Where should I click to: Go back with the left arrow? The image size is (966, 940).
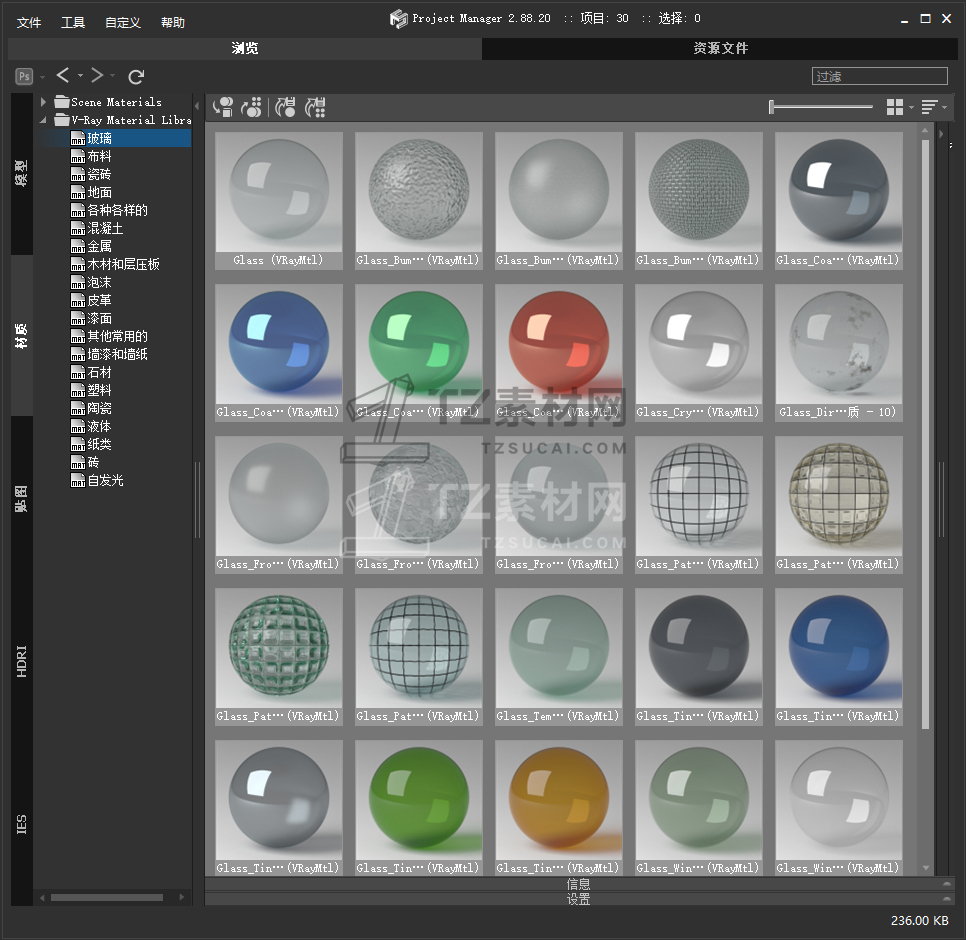[x=63, y=76]
